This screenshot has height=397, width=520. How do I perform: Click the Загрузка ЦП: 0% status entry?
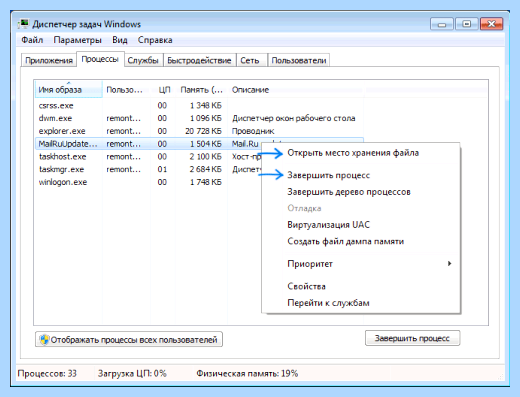[132, 373]
